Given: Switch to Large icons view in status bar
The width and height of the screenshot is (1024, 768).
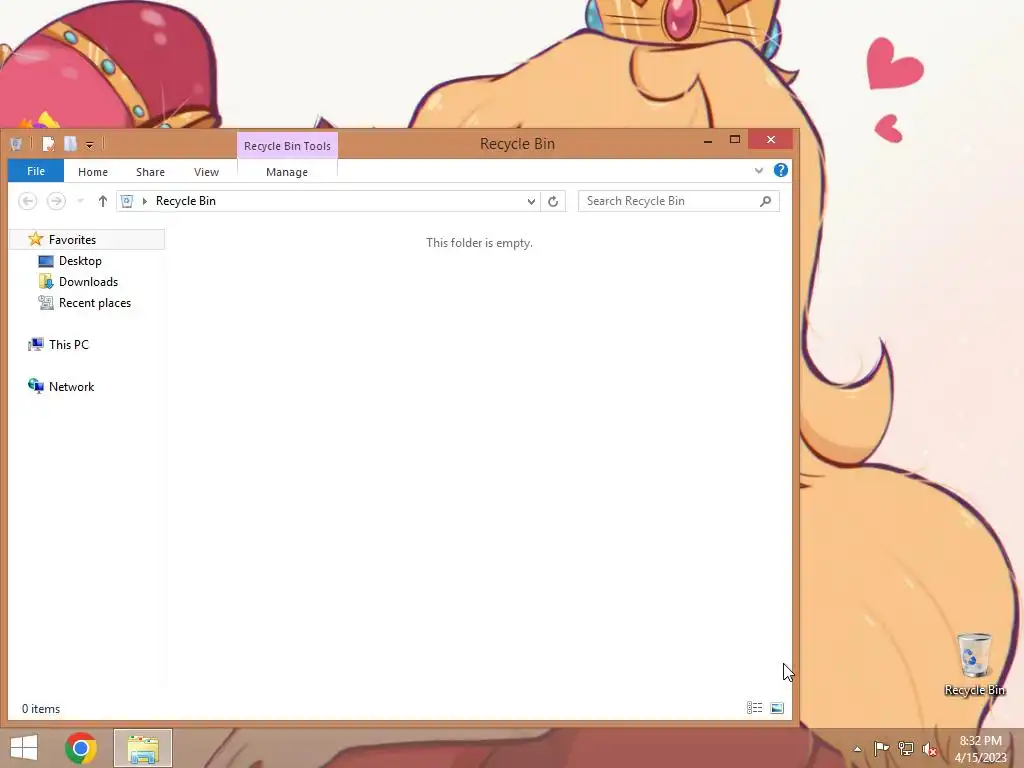Looking at the screenshot, I should (x=776, y=708).
